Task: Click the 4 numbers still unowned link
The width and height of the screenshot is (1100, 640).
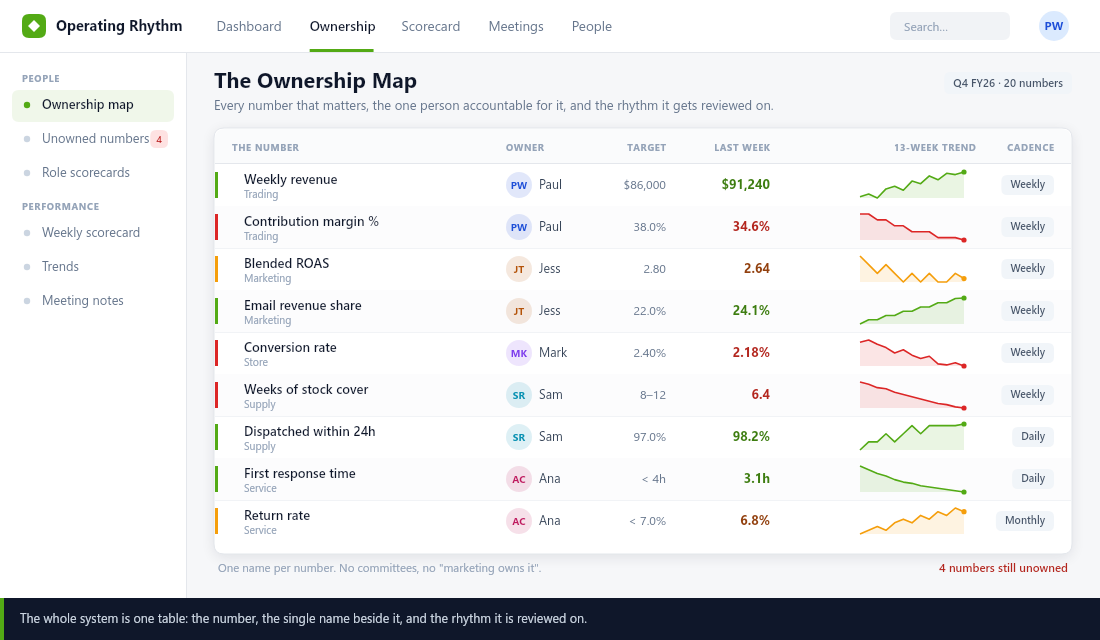Action: (x=1003, y=568)
